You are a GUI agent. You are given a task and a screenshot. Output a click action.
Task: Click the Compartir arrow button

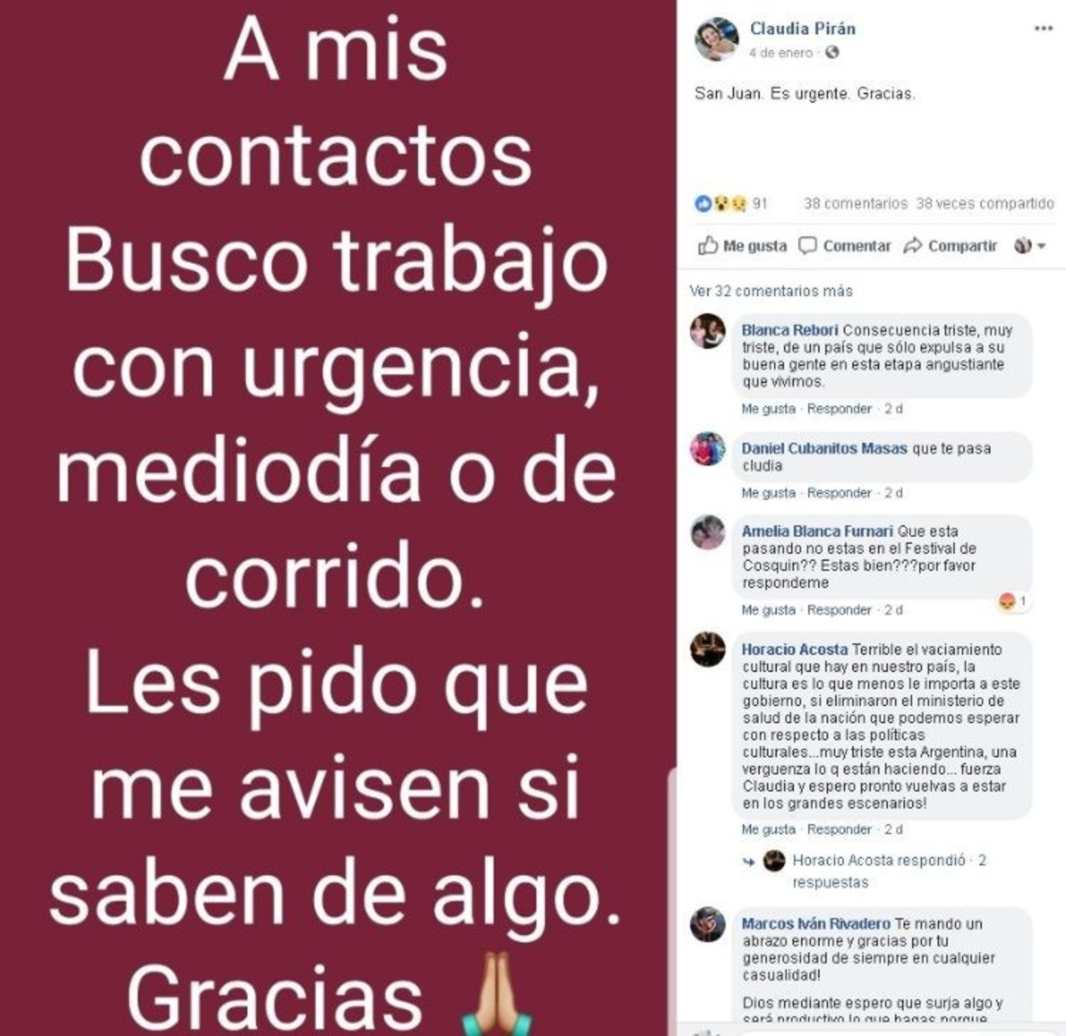click(950, 245)
